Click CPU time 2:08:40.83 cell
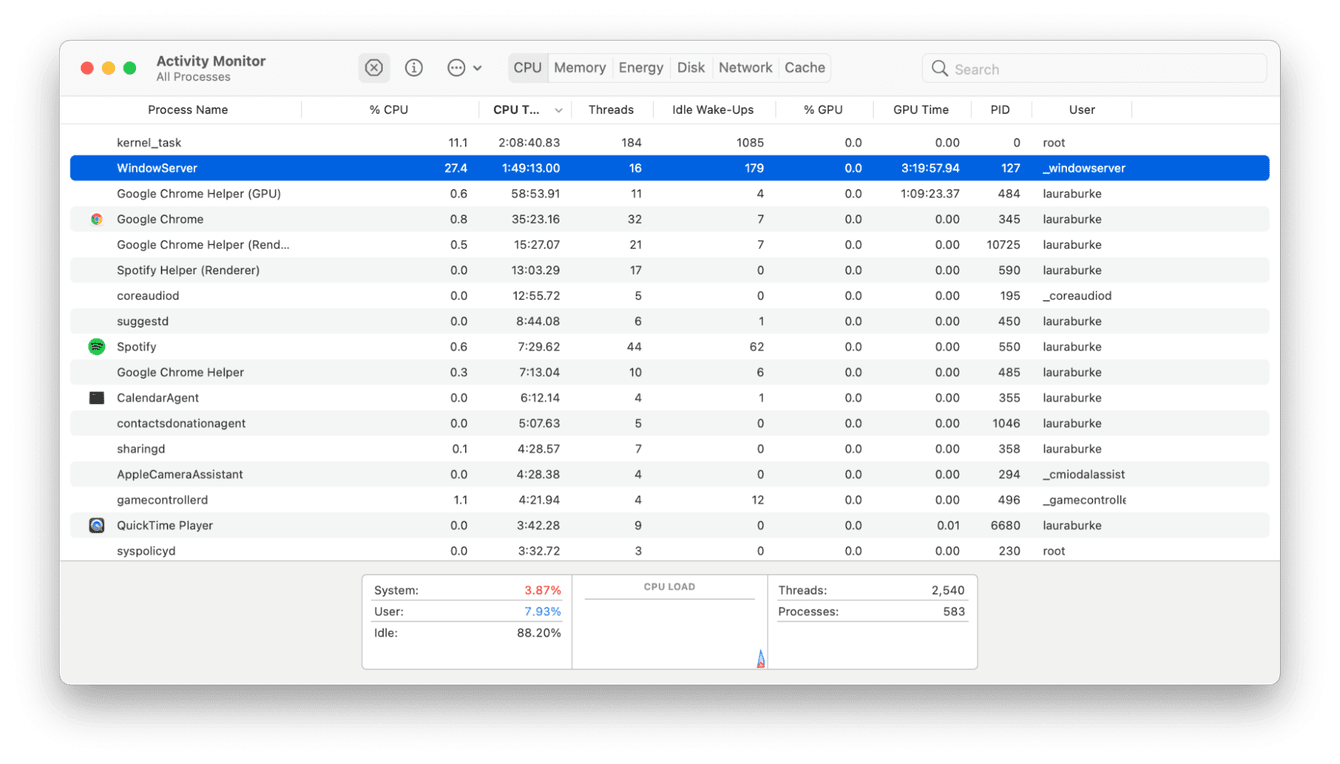The image size is (1340, 764). pyautogui.click(x=529, y=143)
